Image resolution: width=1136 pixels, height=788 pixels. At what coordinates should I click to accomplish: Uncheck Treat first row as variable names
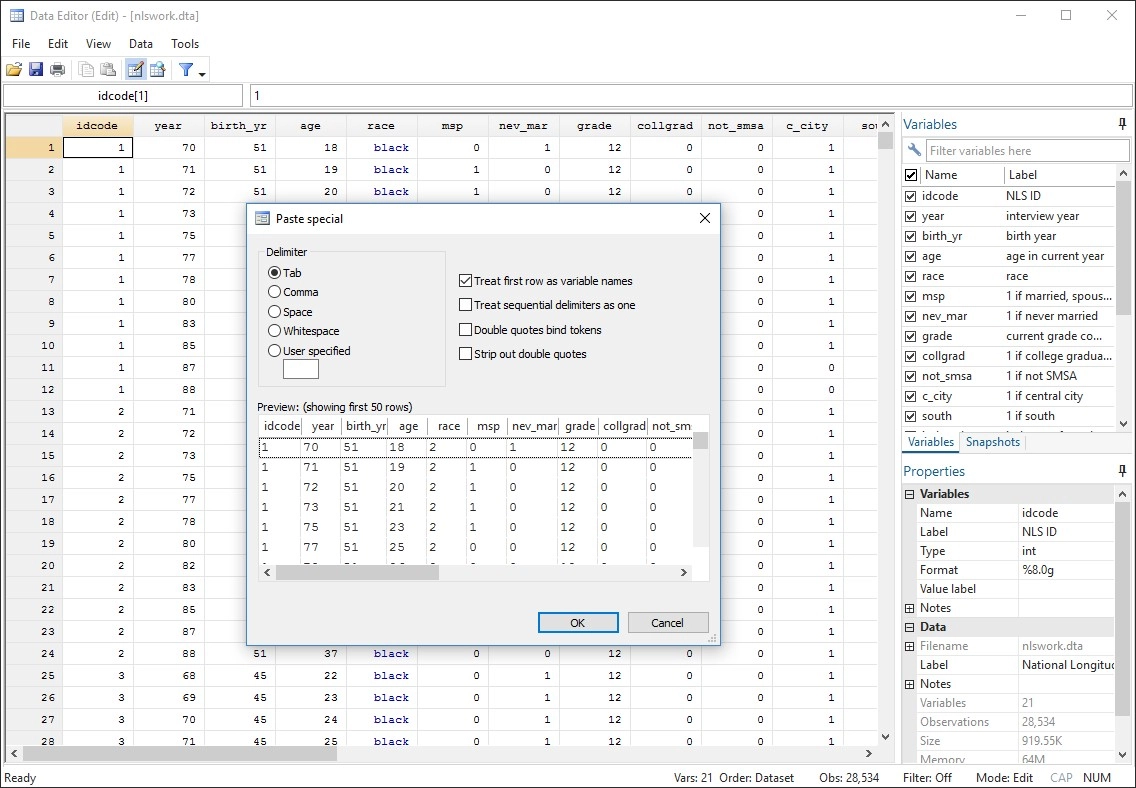tap(466, 281)
